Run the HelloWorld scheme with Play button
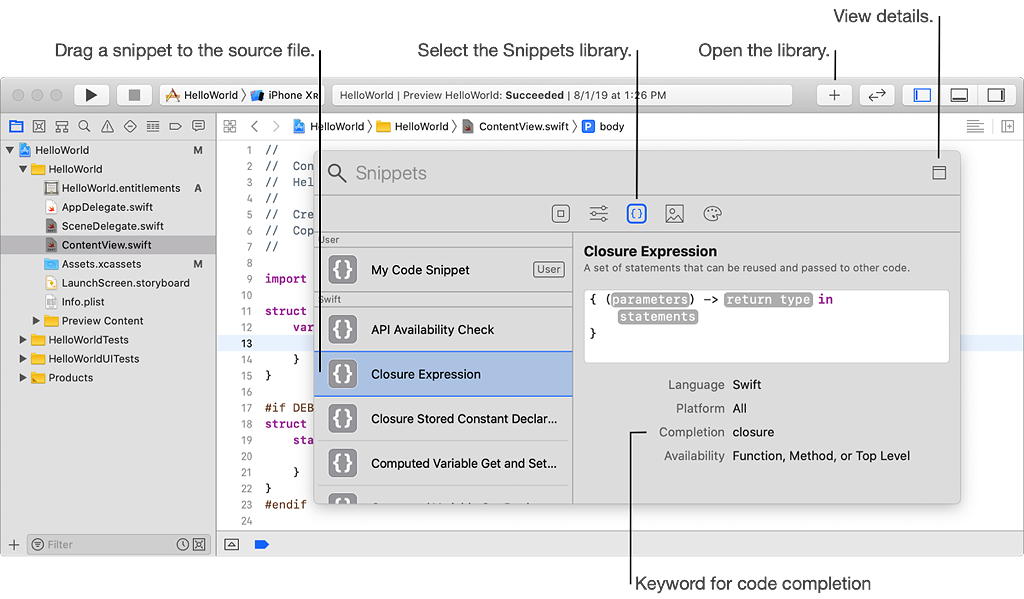Image resolution: width=1024 pixels, height=599 pixels. (91, 95)
